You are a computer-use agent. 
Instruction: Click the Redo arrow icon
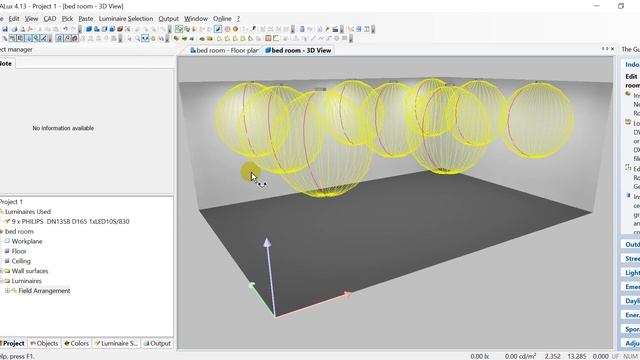click(73, 29)
